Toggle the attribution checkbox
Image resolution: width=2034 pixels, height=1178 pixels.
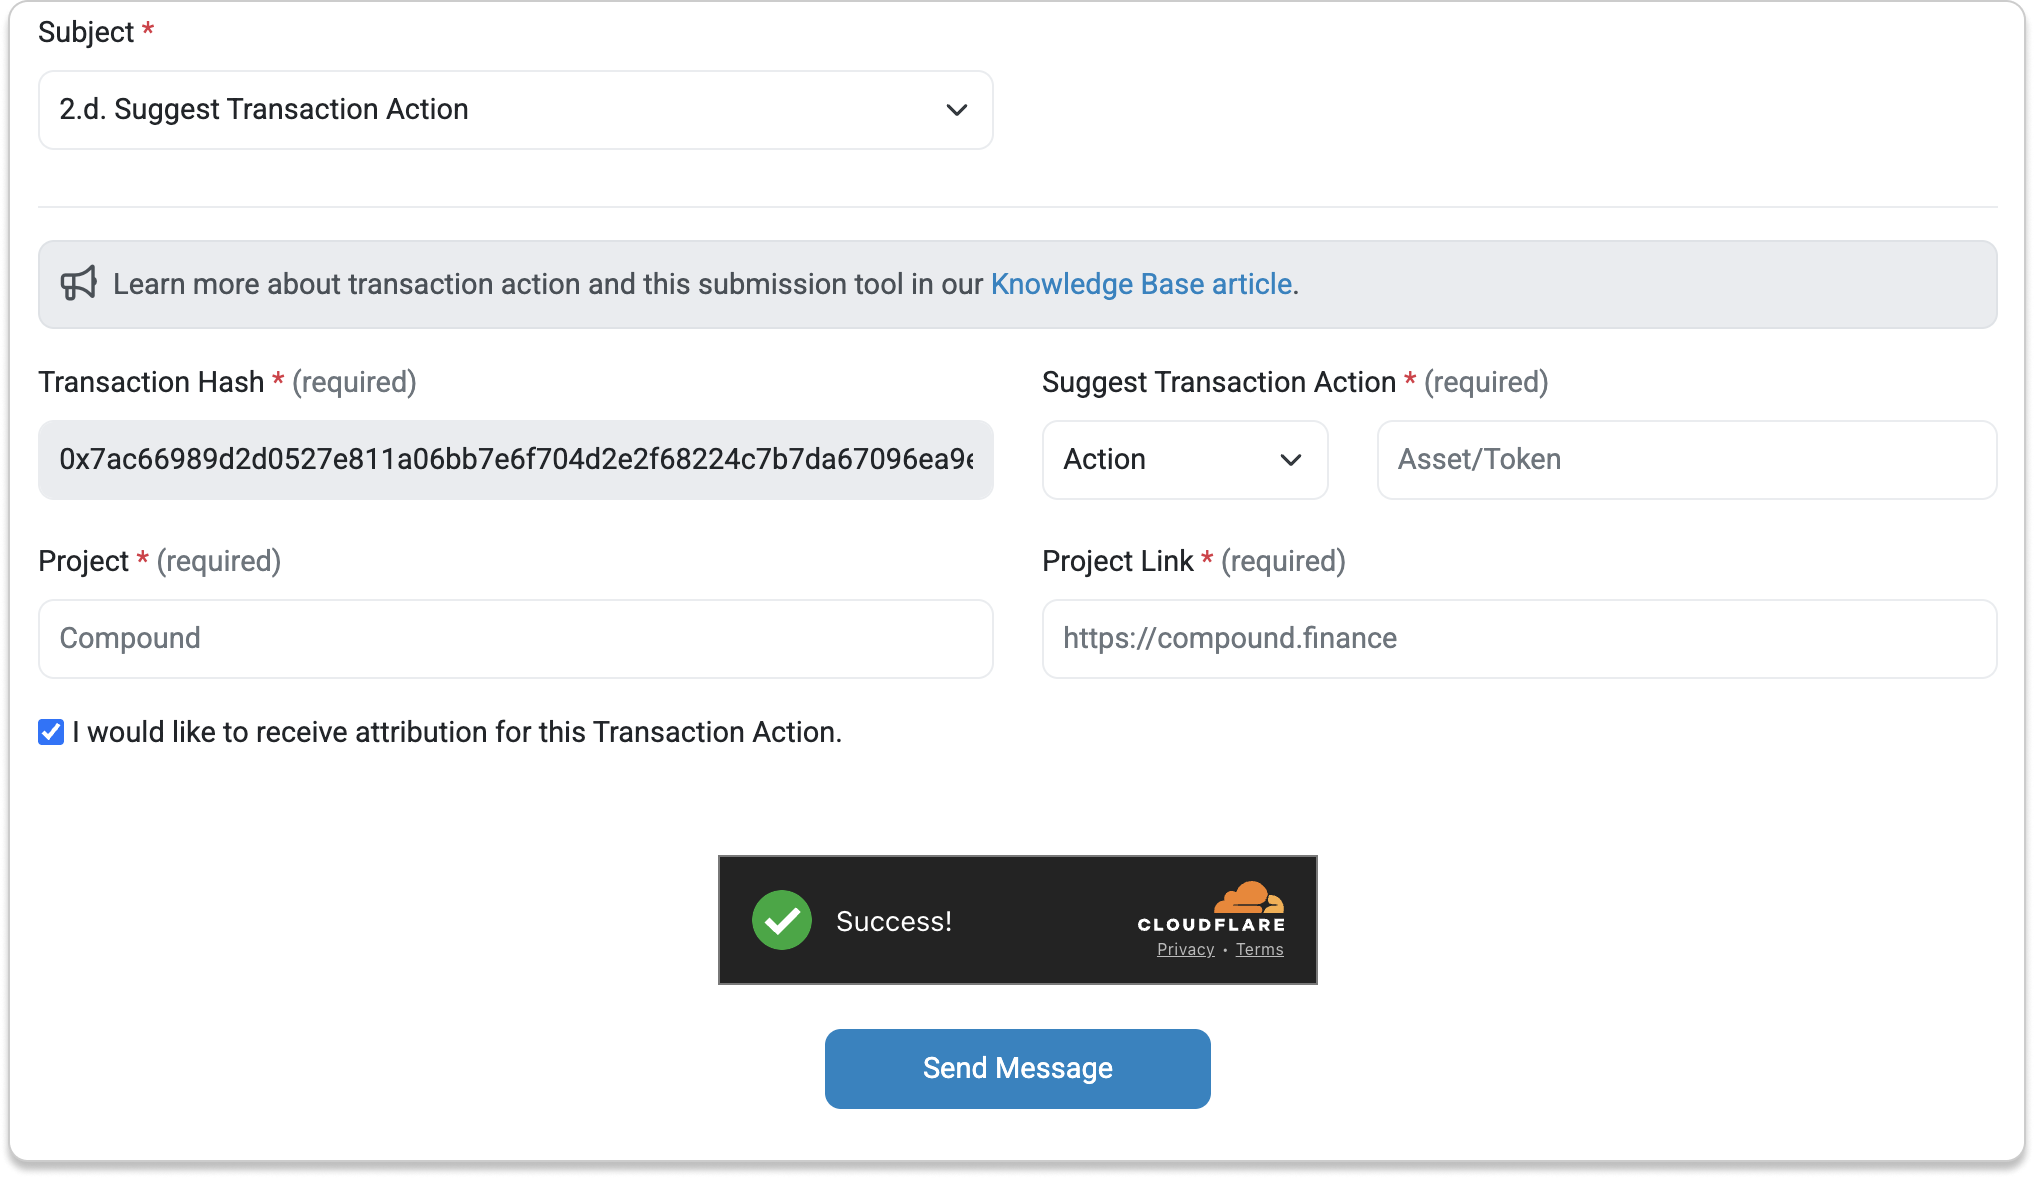click(x=51, y=732)
